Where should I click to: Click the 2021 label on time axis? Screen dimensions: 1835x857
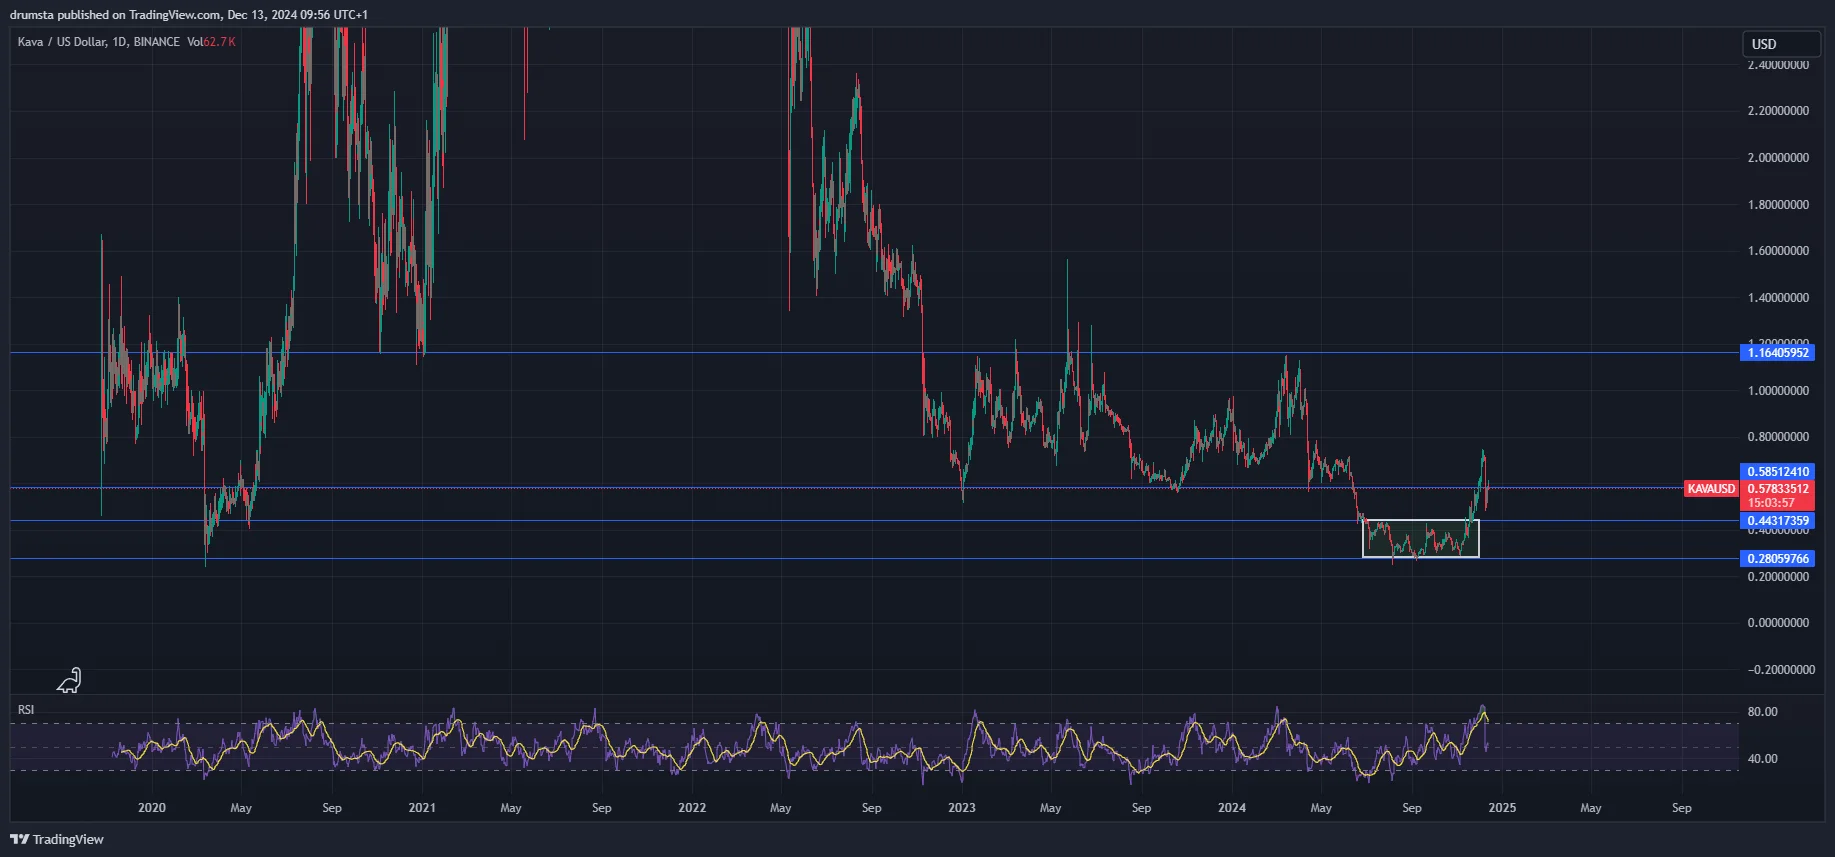click(422, 808)
